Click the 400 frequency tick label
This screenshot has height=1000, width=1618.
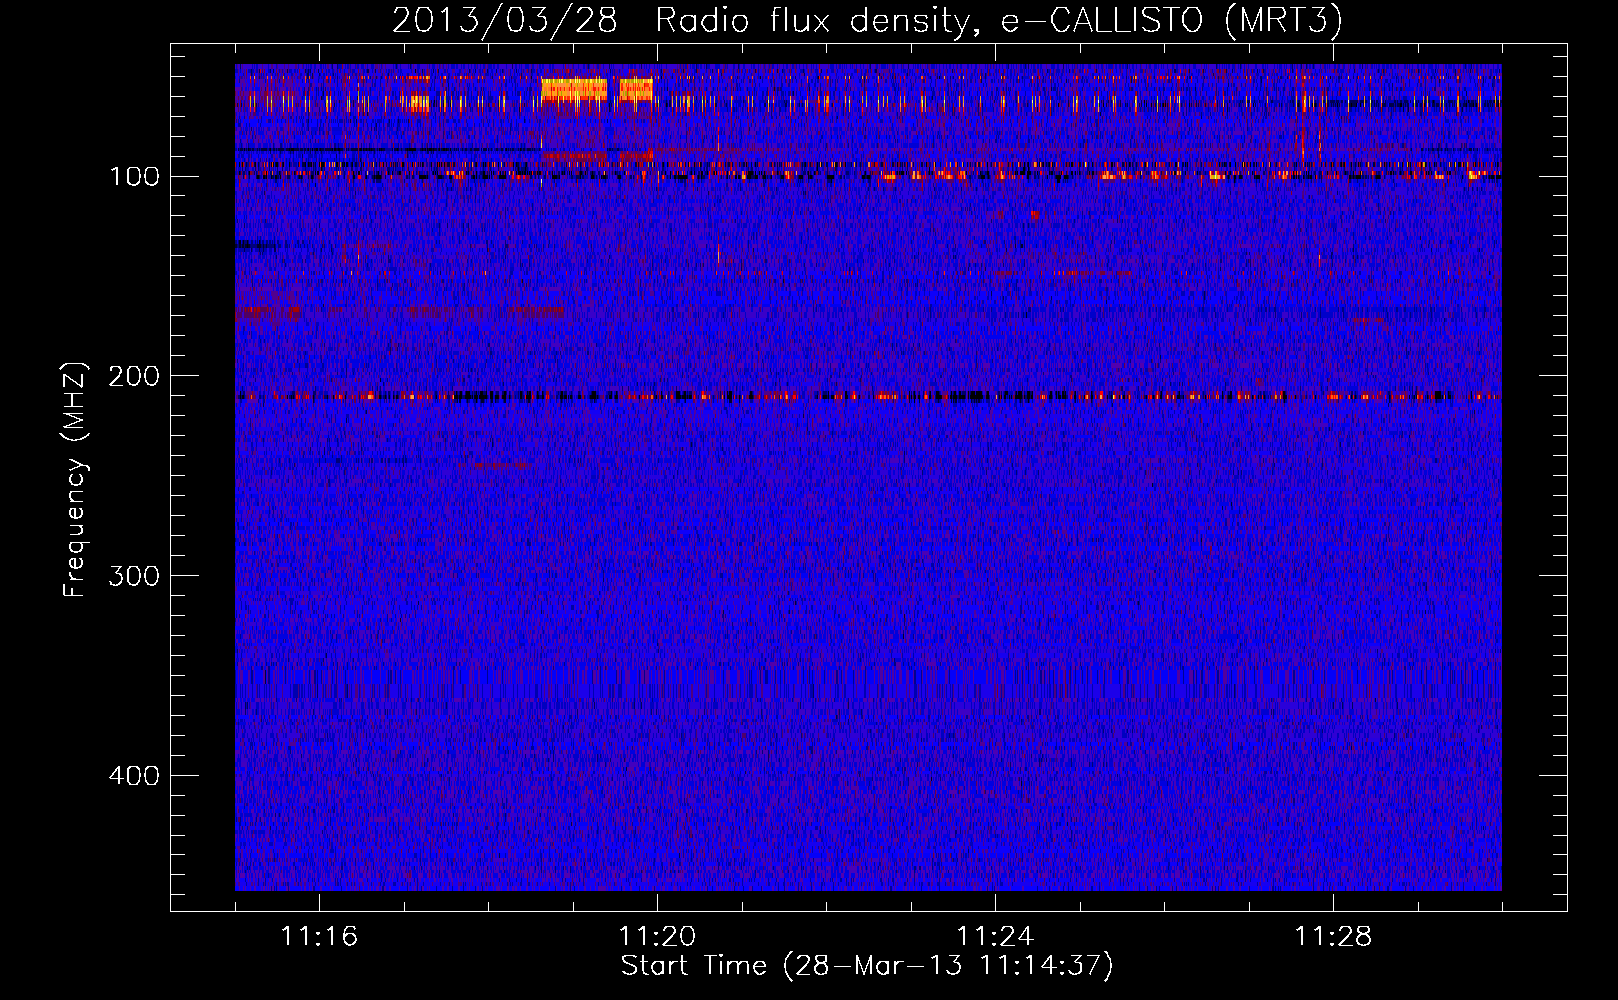click(134, 776)
